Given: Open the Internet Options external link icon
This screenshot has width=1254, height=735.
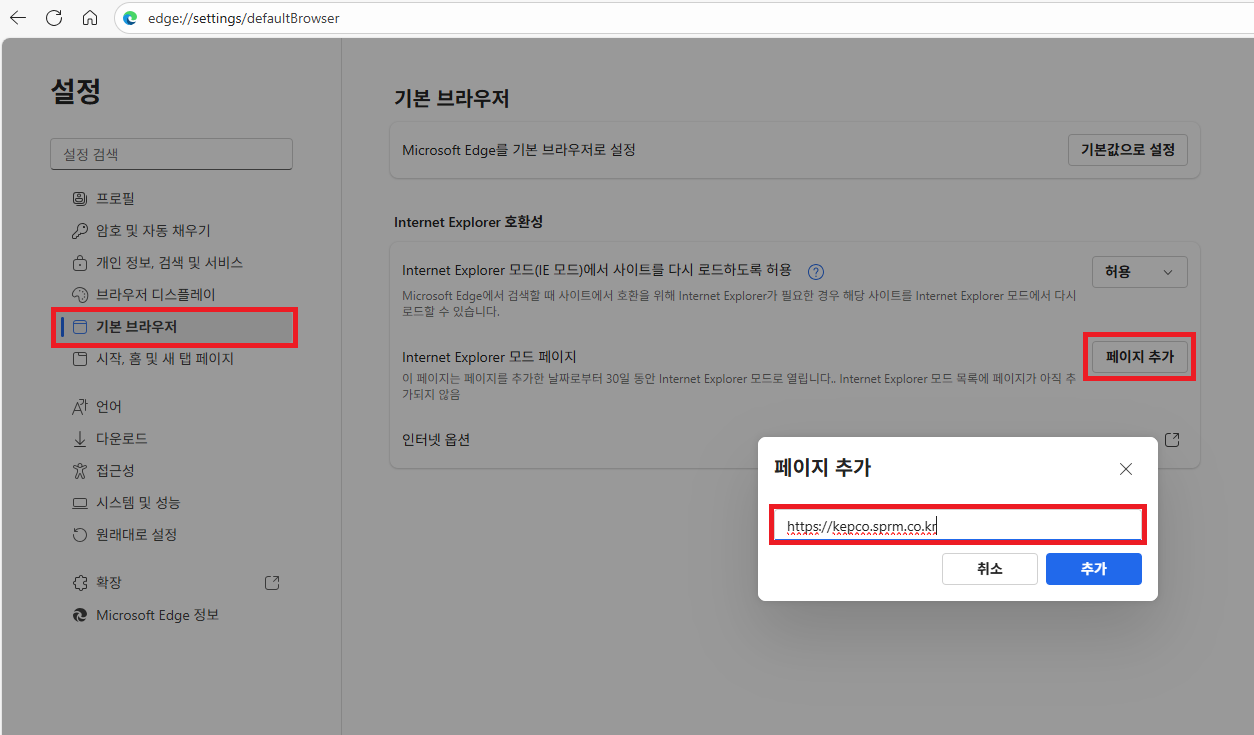Looking at the screenshot, I should pyautogui.click(x=1172, y=440).
